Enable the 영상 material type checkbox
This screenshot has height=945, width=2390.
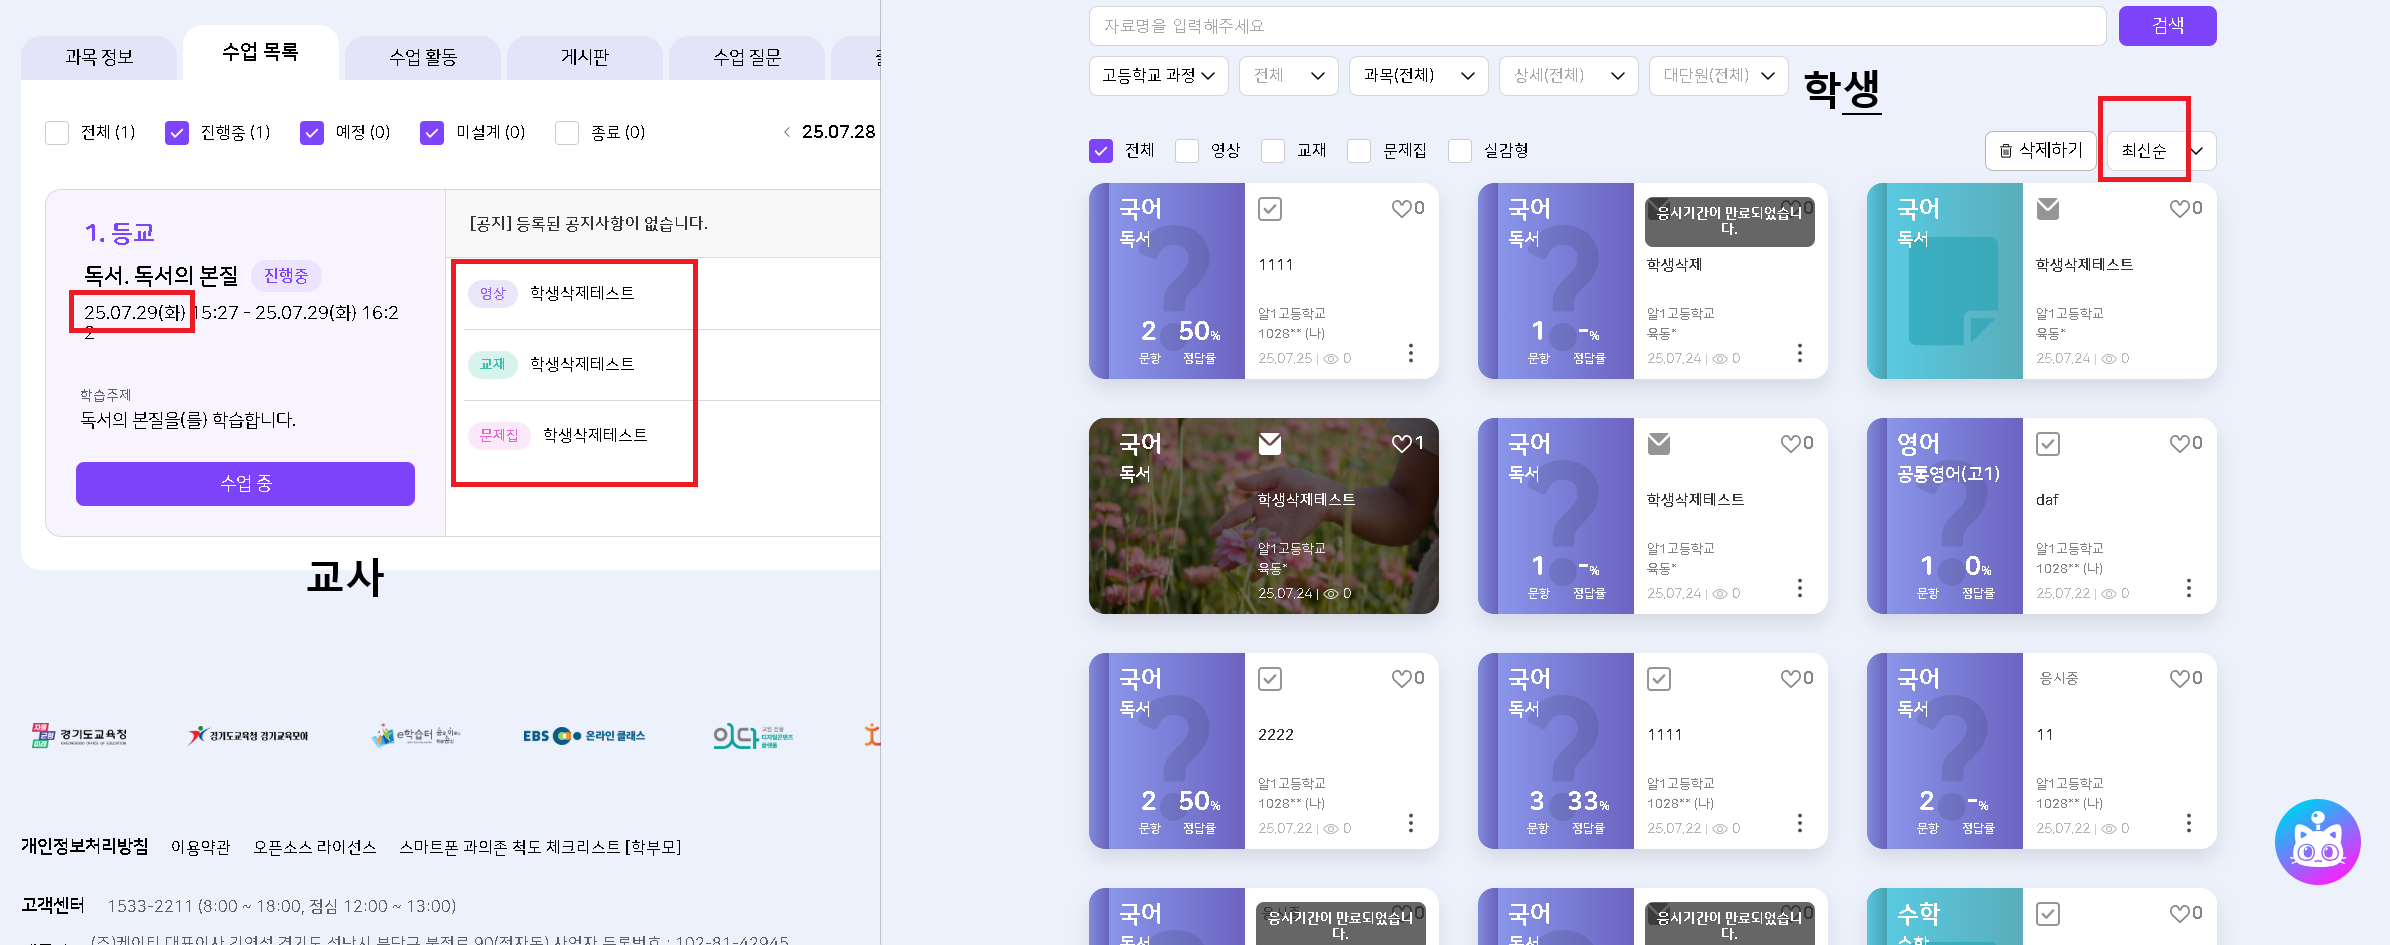(x=1187, y=151)
